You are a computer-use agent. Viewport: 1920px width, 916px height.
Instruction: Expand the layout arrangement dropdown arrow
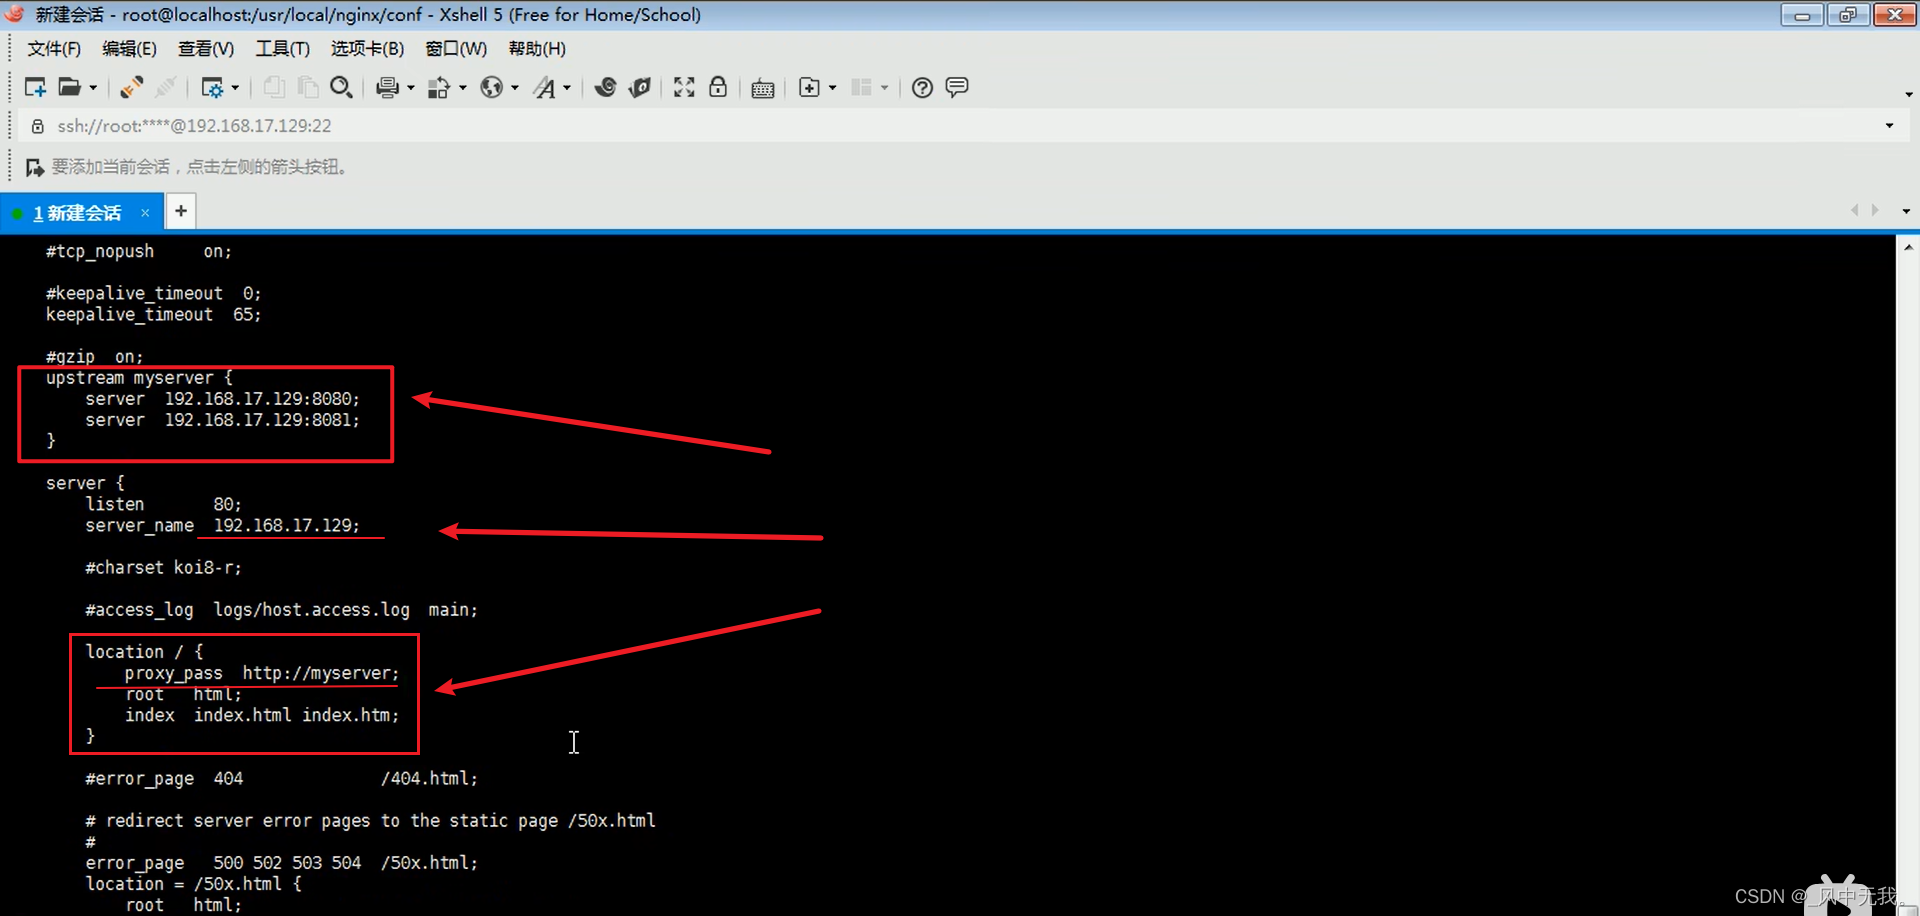[885, 88]
